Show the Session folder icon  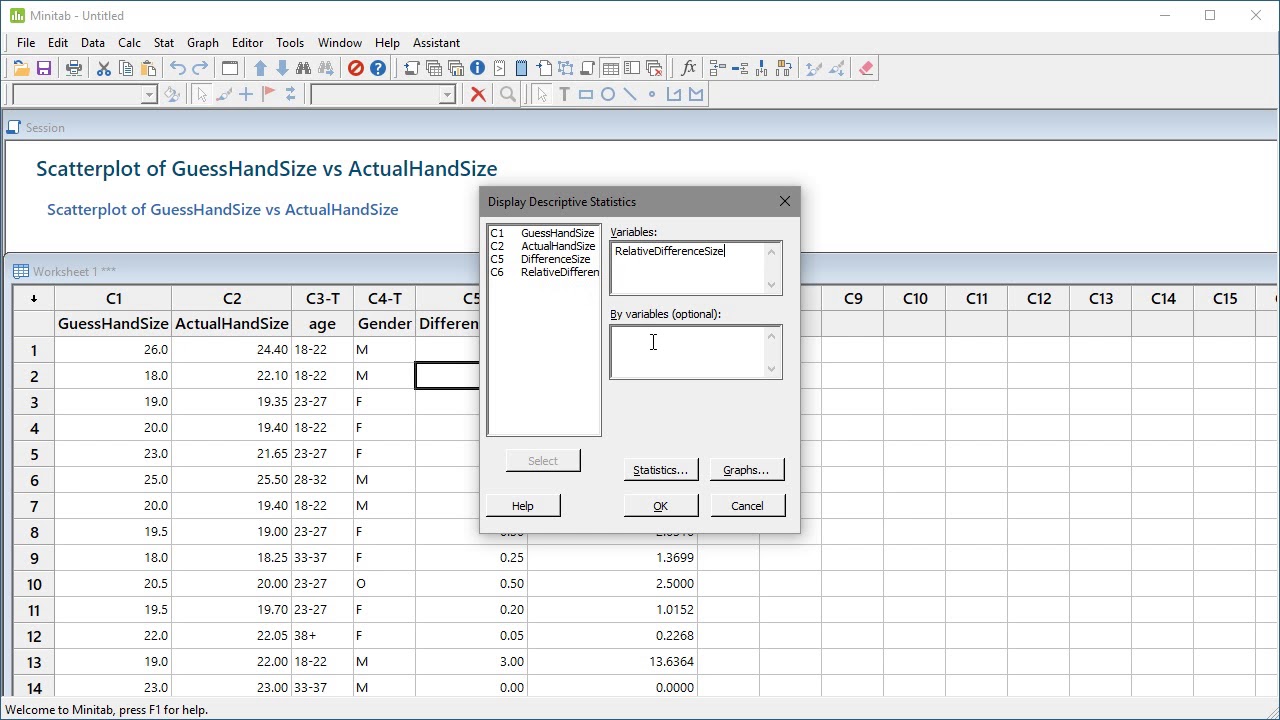click(x=412, y=69)
